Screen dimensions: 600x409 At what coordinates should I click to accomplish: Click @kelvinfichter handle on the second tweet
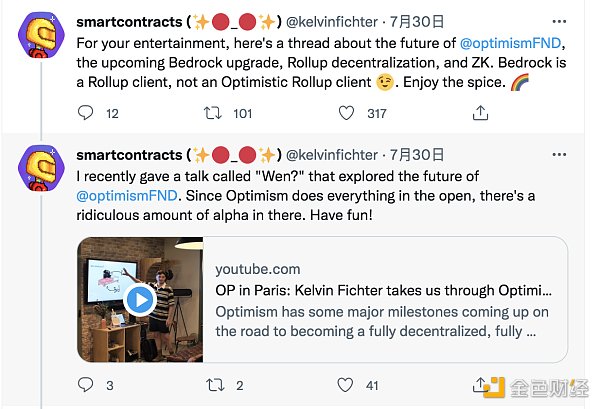point(335,154)
